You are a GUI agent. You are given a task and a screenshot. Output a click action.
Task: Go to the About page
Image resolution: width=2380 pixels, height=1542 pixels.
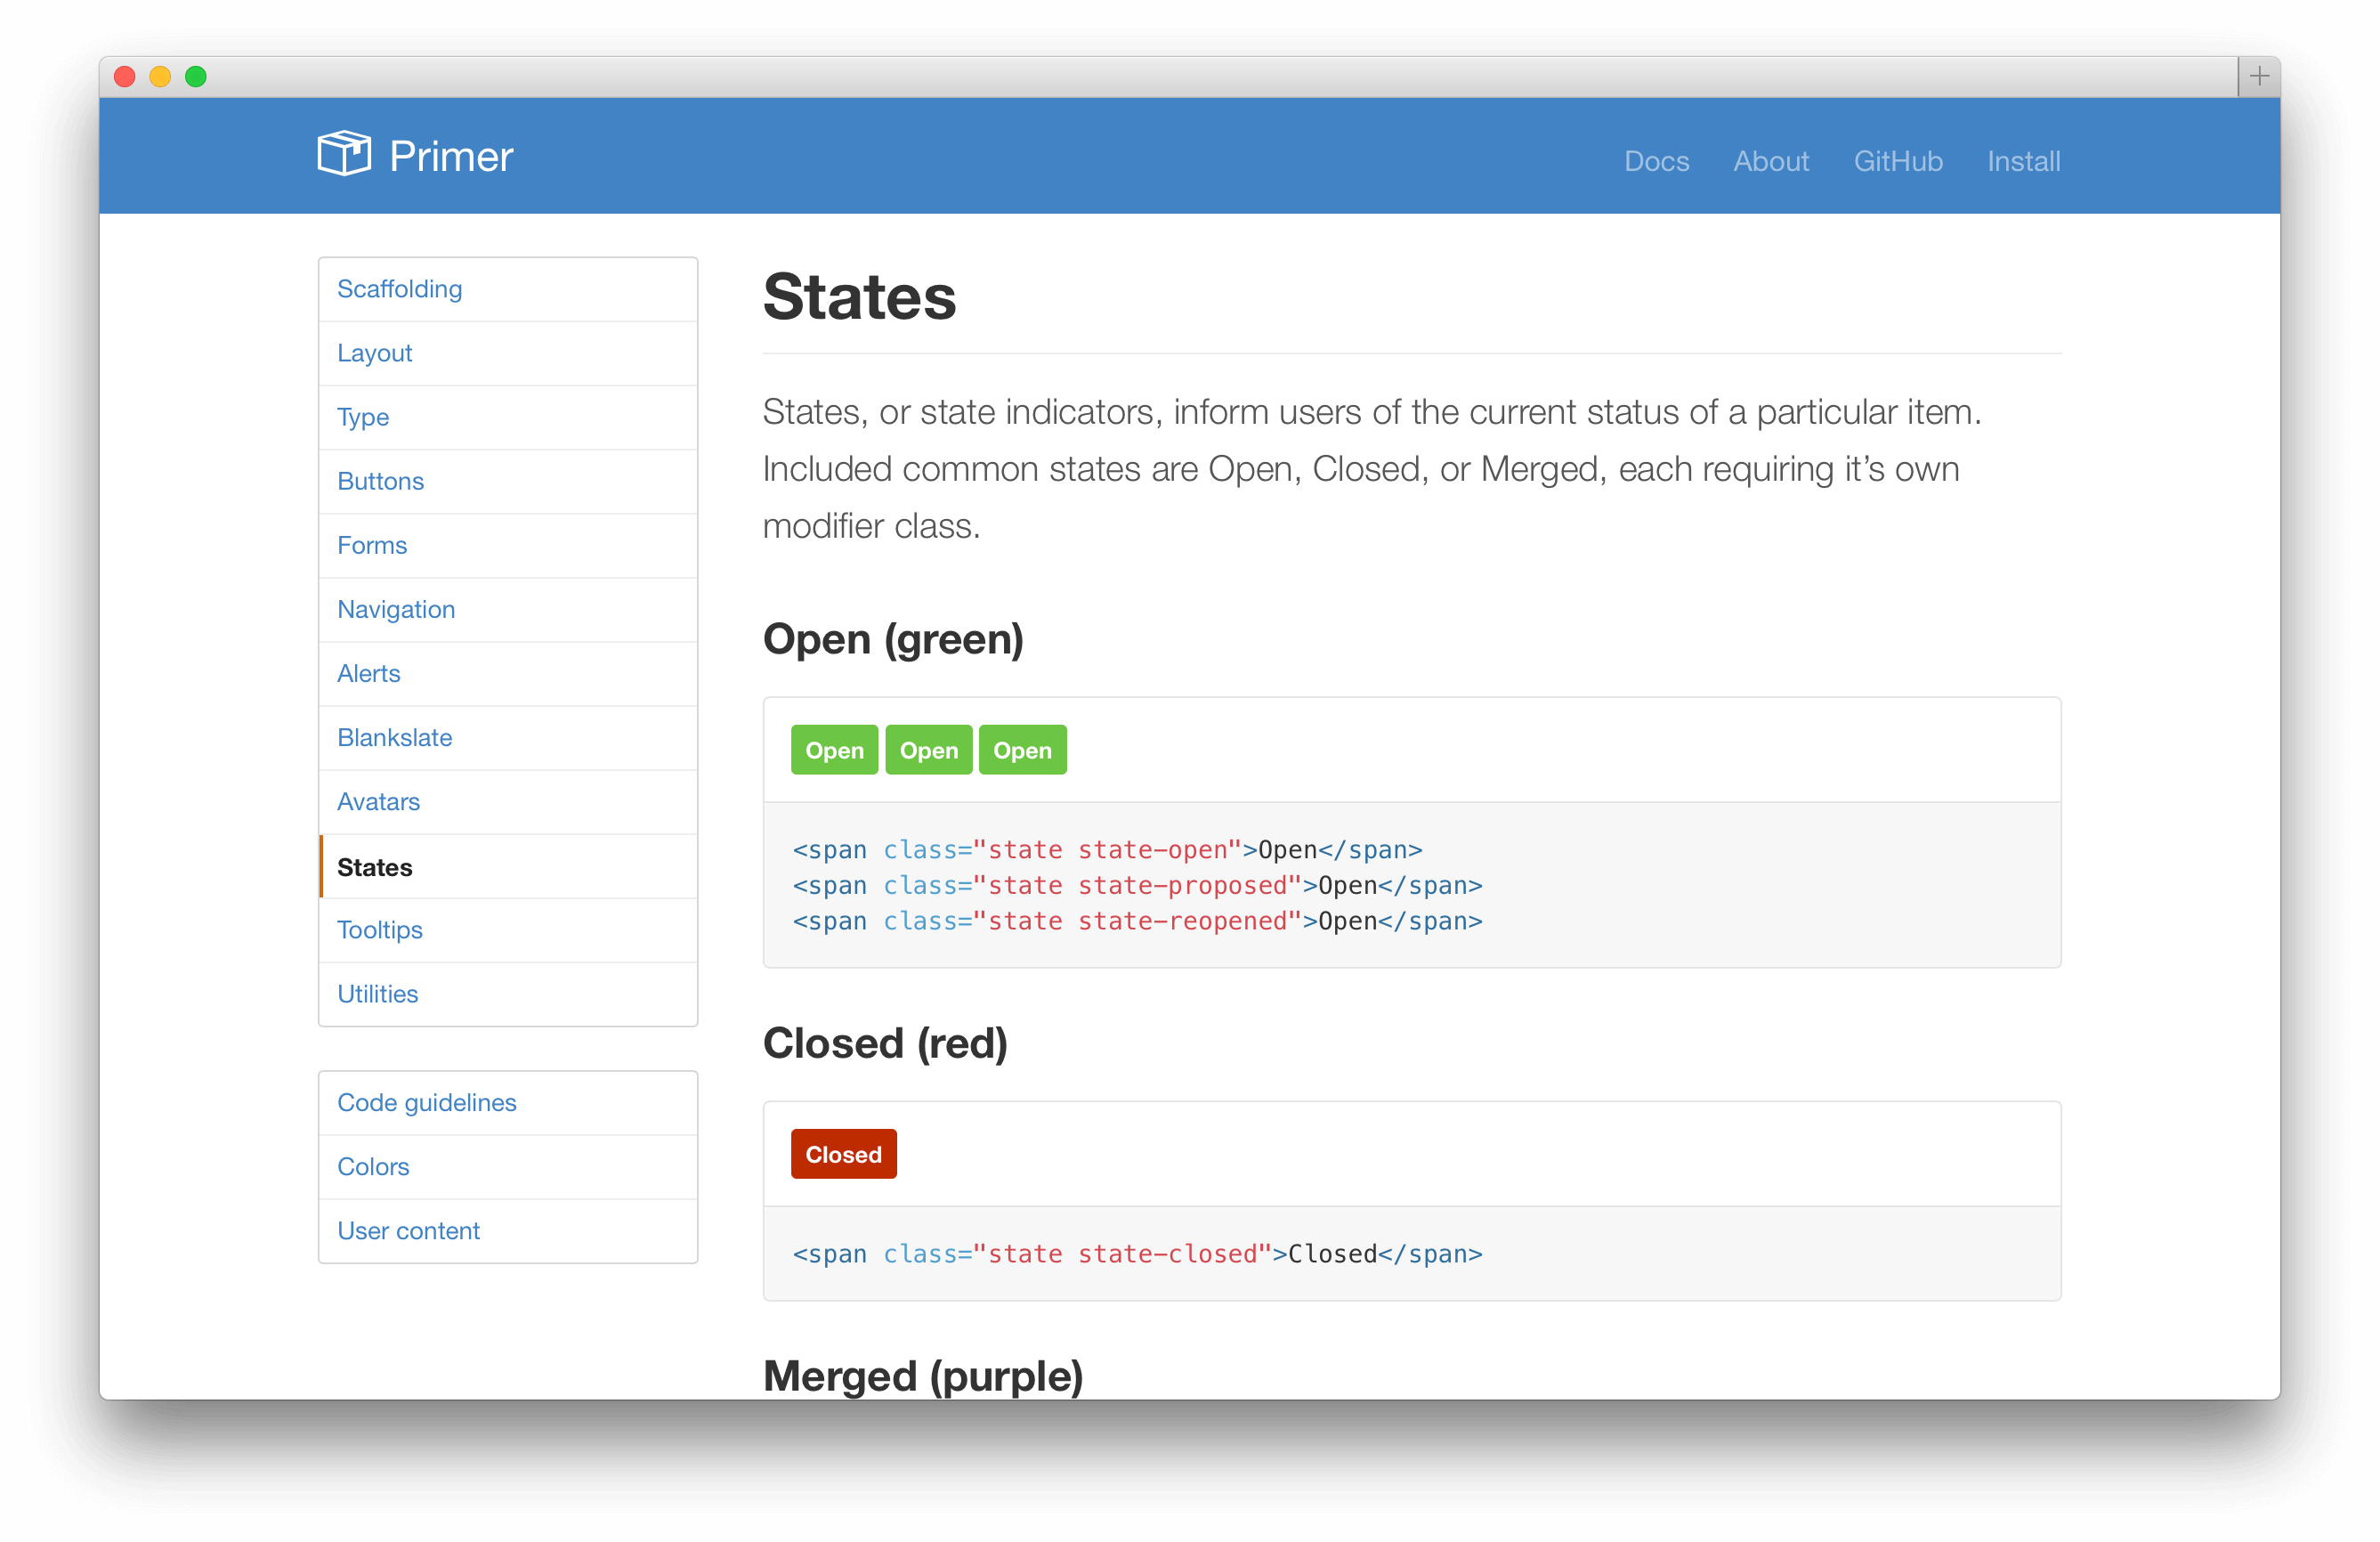click(1770, 161)
